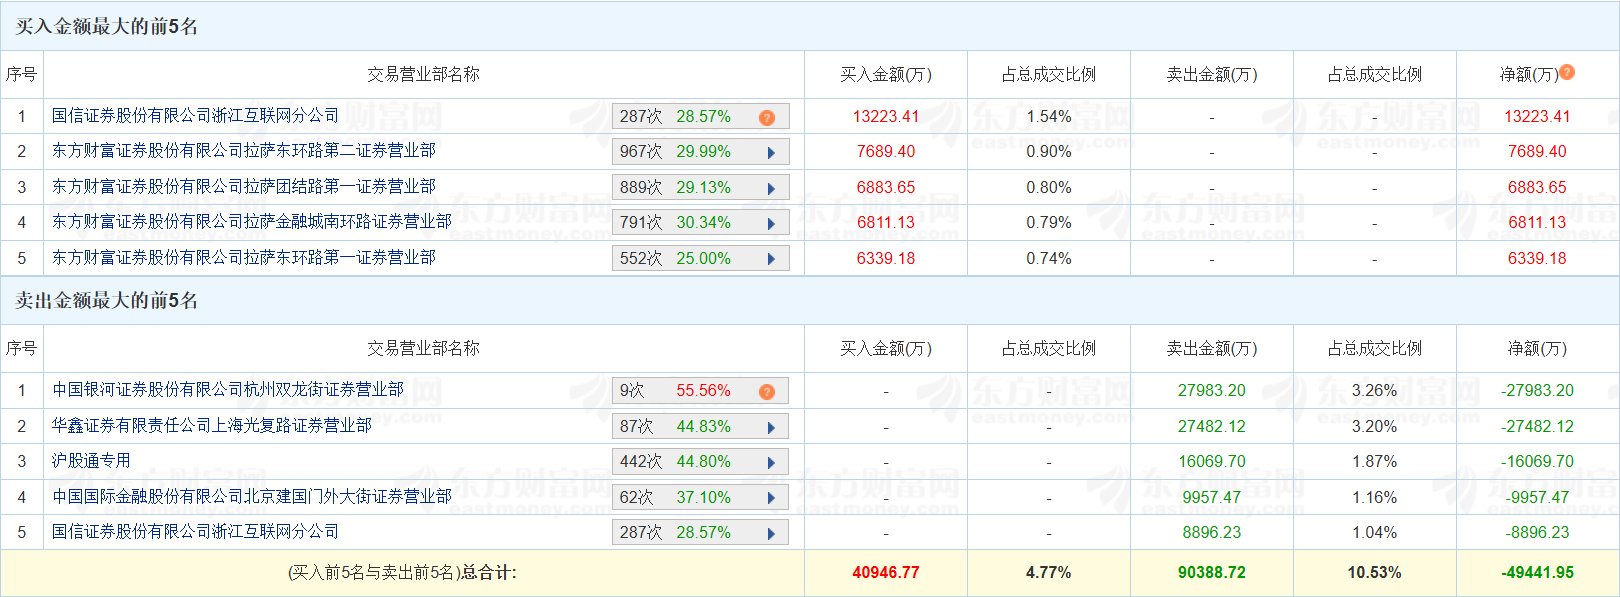This screenshot has width=1620, height=597.
Task: Select buy amount cell 6883.65 in 买入金额 column
Action: click(885, 188)
